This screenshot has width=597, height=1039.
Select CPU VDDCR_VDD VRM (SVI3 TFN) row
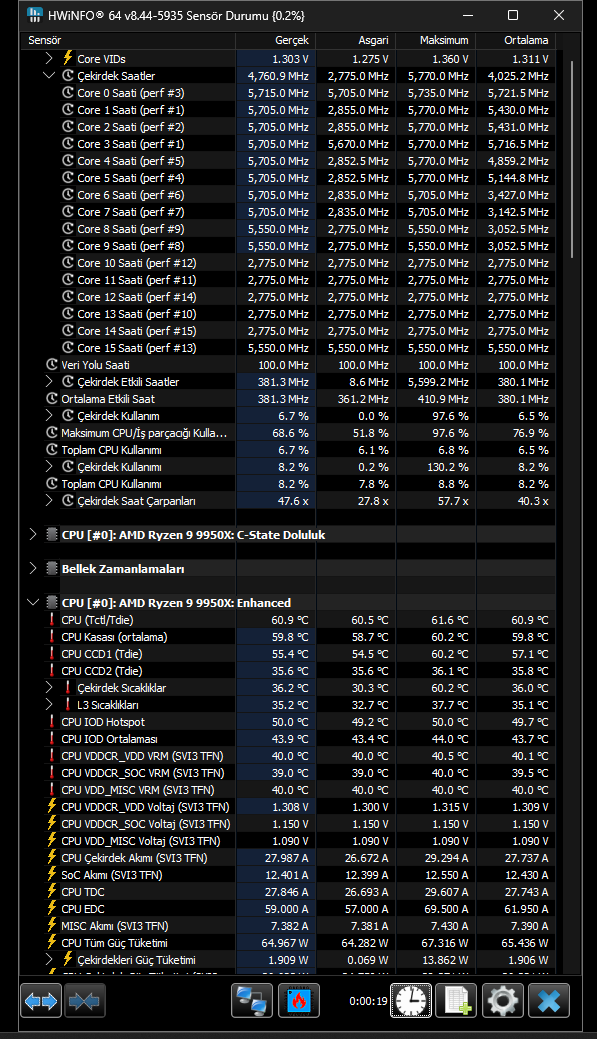pos(289,755)
